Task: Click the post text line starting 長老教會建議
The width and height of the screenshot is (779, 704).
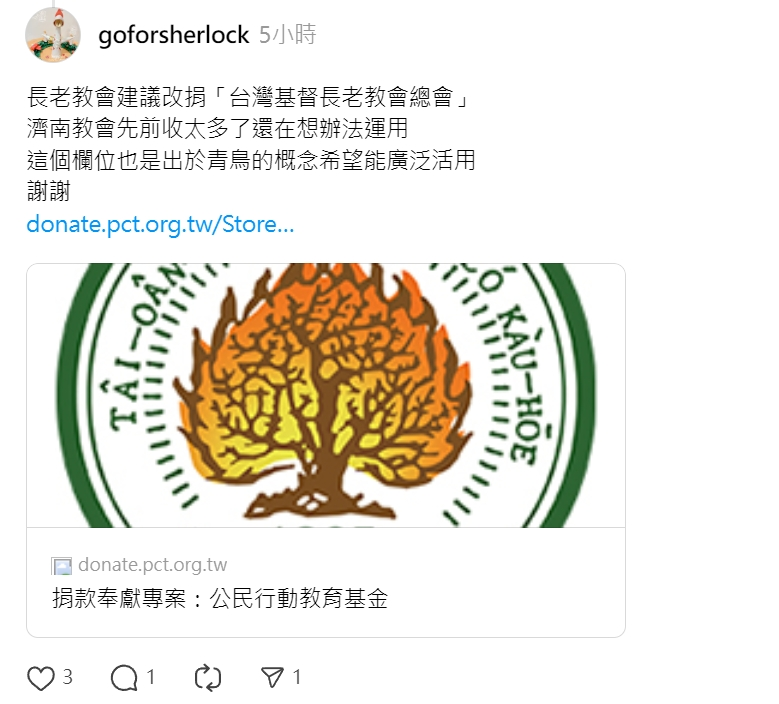Action: point(248,97)
